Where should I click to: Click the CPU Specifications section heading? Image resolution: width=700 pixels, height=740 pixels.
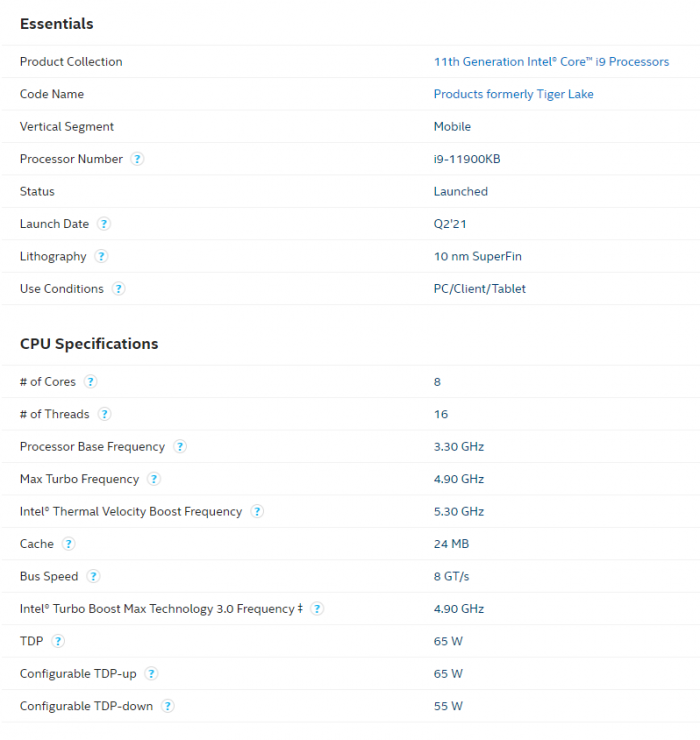[89, 344]
